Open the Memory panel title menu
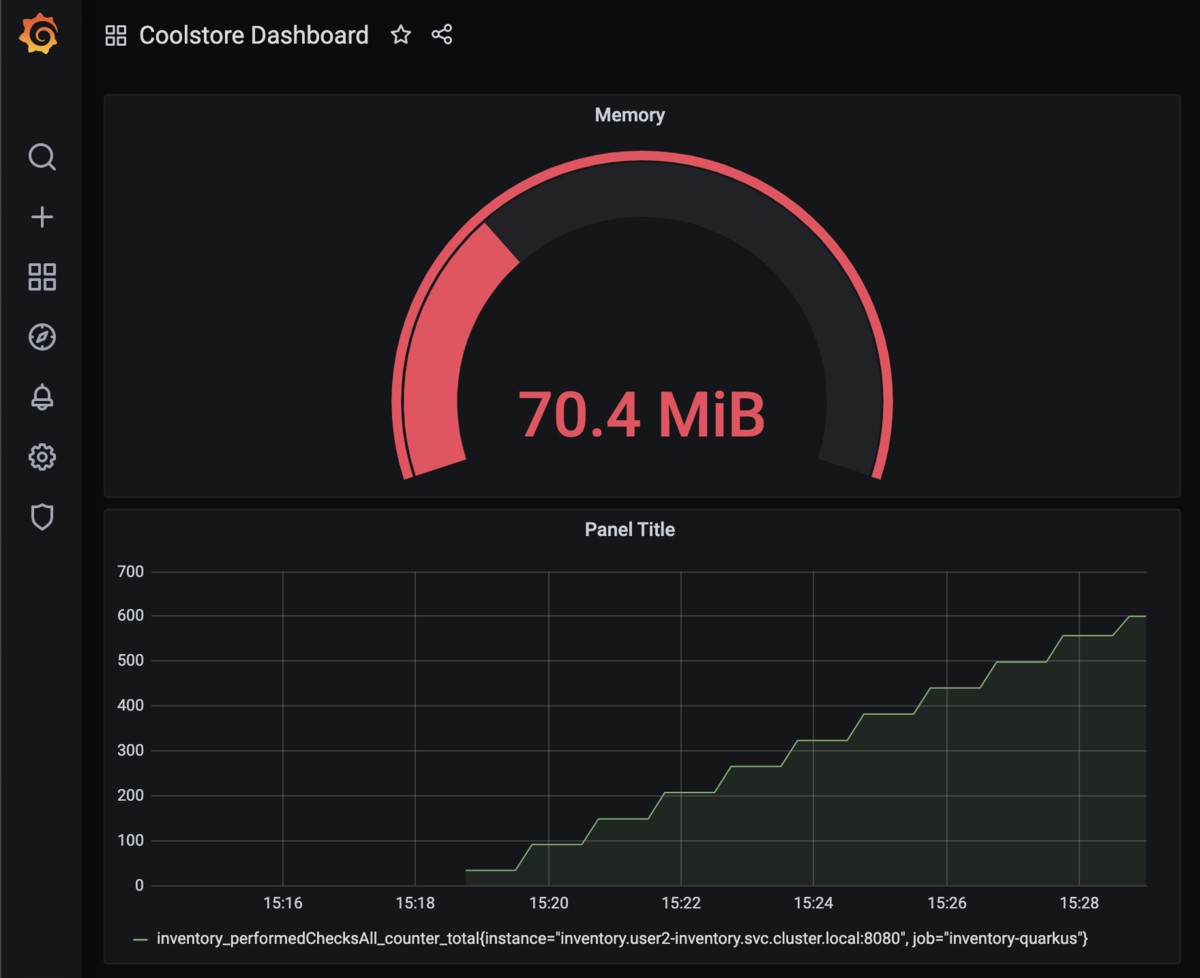The width and height of the screenshot is (1200, 978). click(630, 115)
